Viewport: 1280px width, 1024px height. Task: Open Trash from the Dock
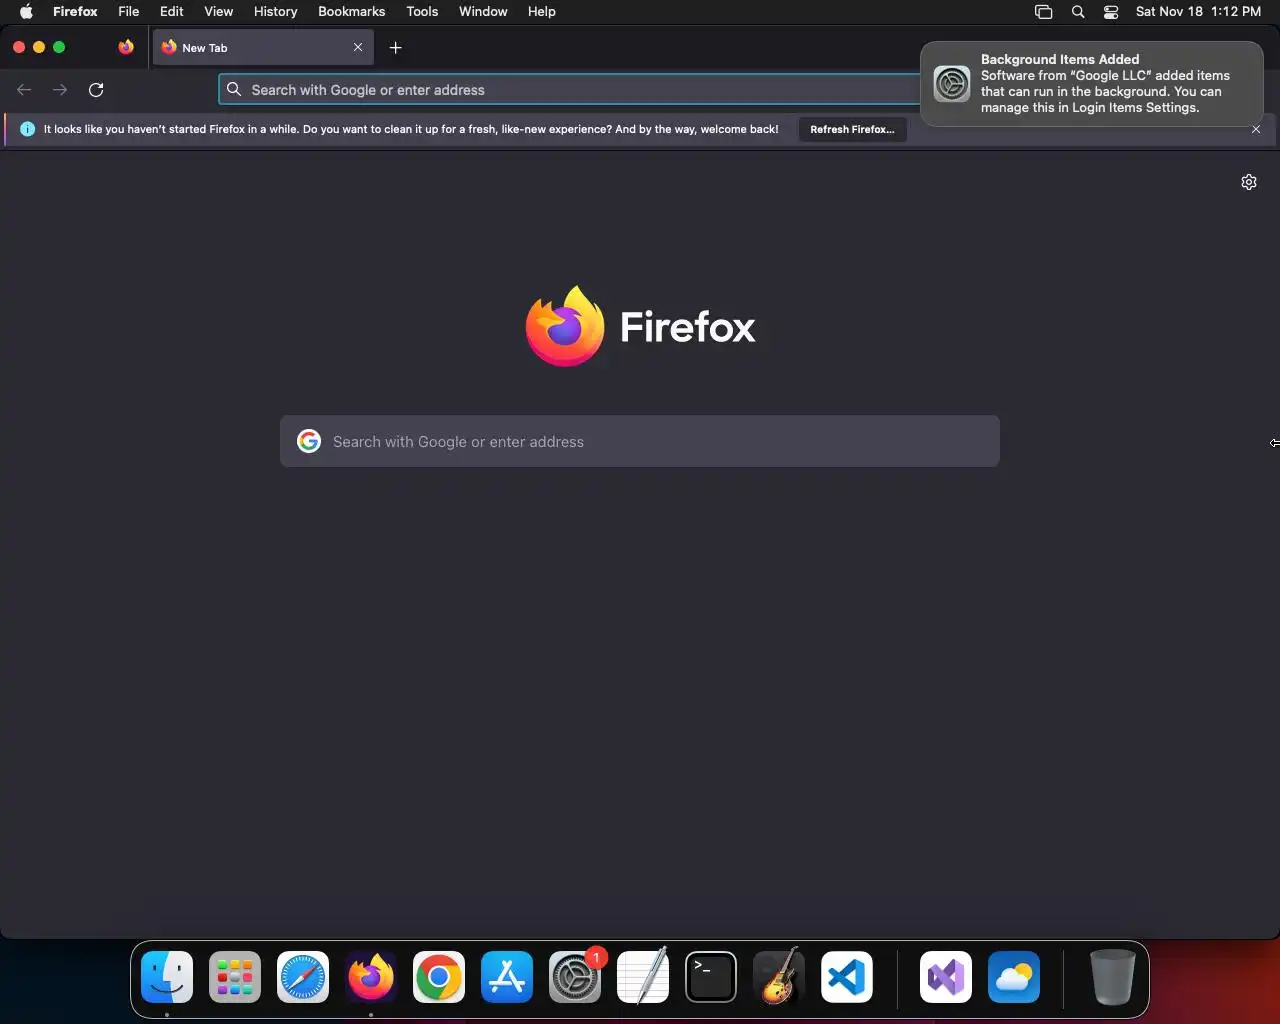(1112, 977)
